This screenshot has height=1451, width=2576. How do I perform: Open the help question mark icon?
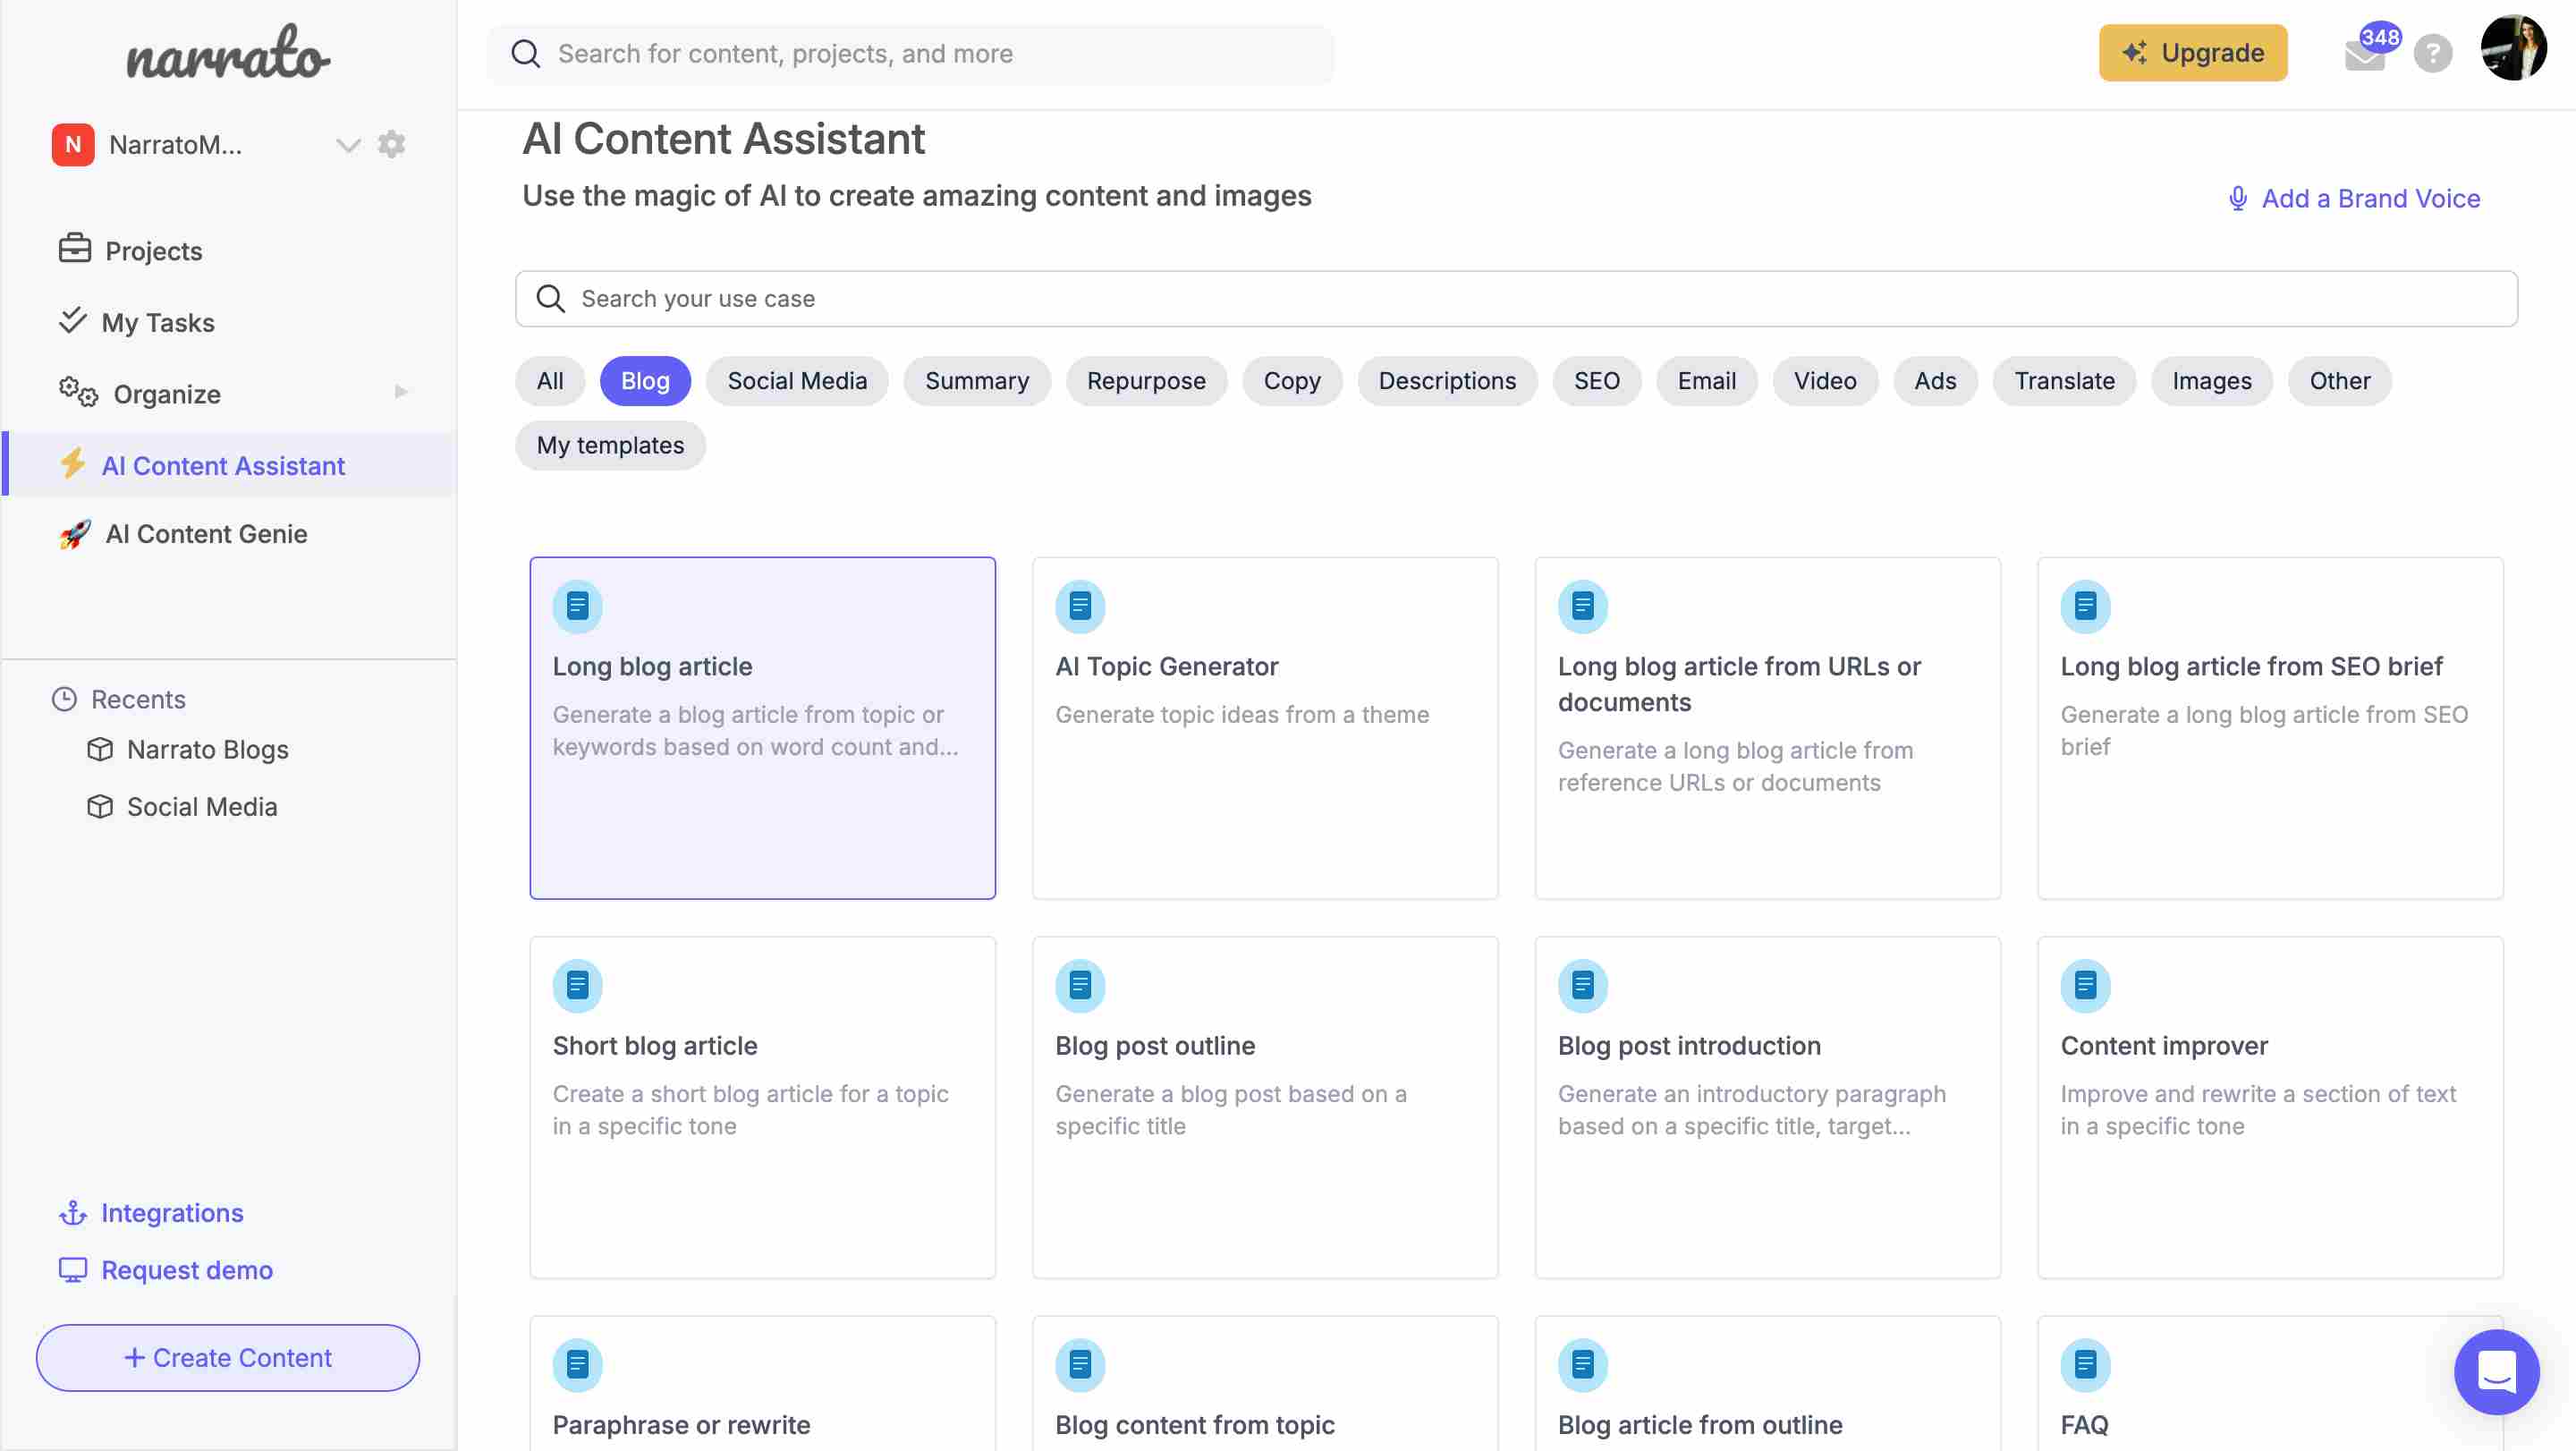coord(2432,54)
